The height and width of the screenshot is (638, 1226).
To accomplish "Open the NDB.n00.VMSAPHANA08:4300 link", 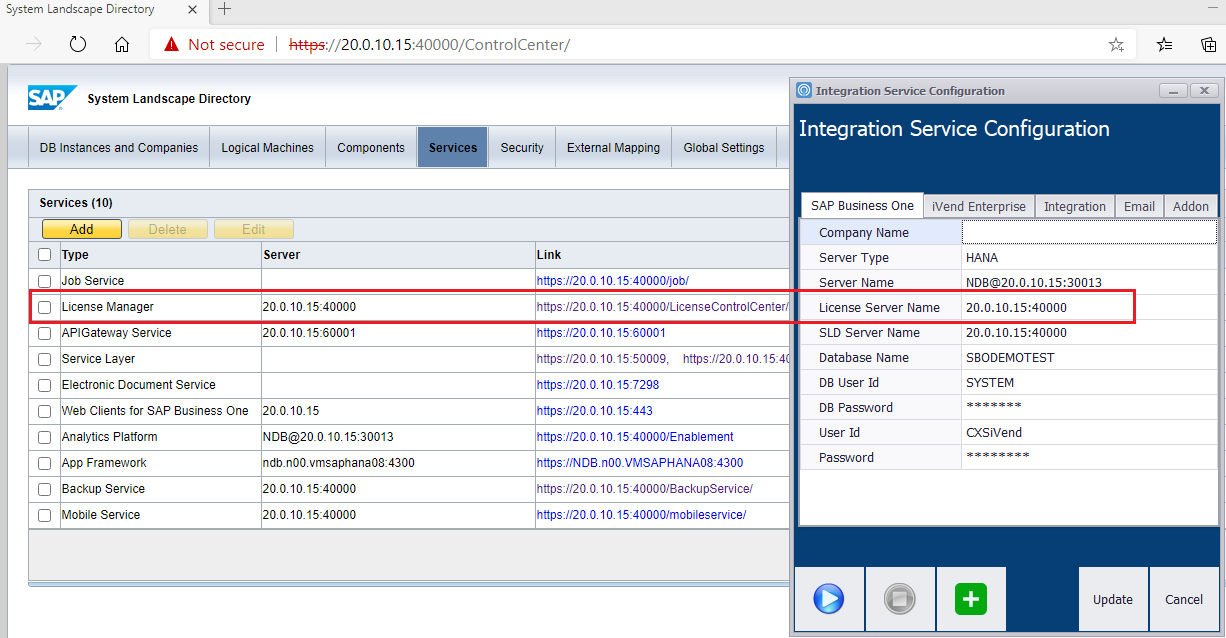I will [x=640, y=463].
